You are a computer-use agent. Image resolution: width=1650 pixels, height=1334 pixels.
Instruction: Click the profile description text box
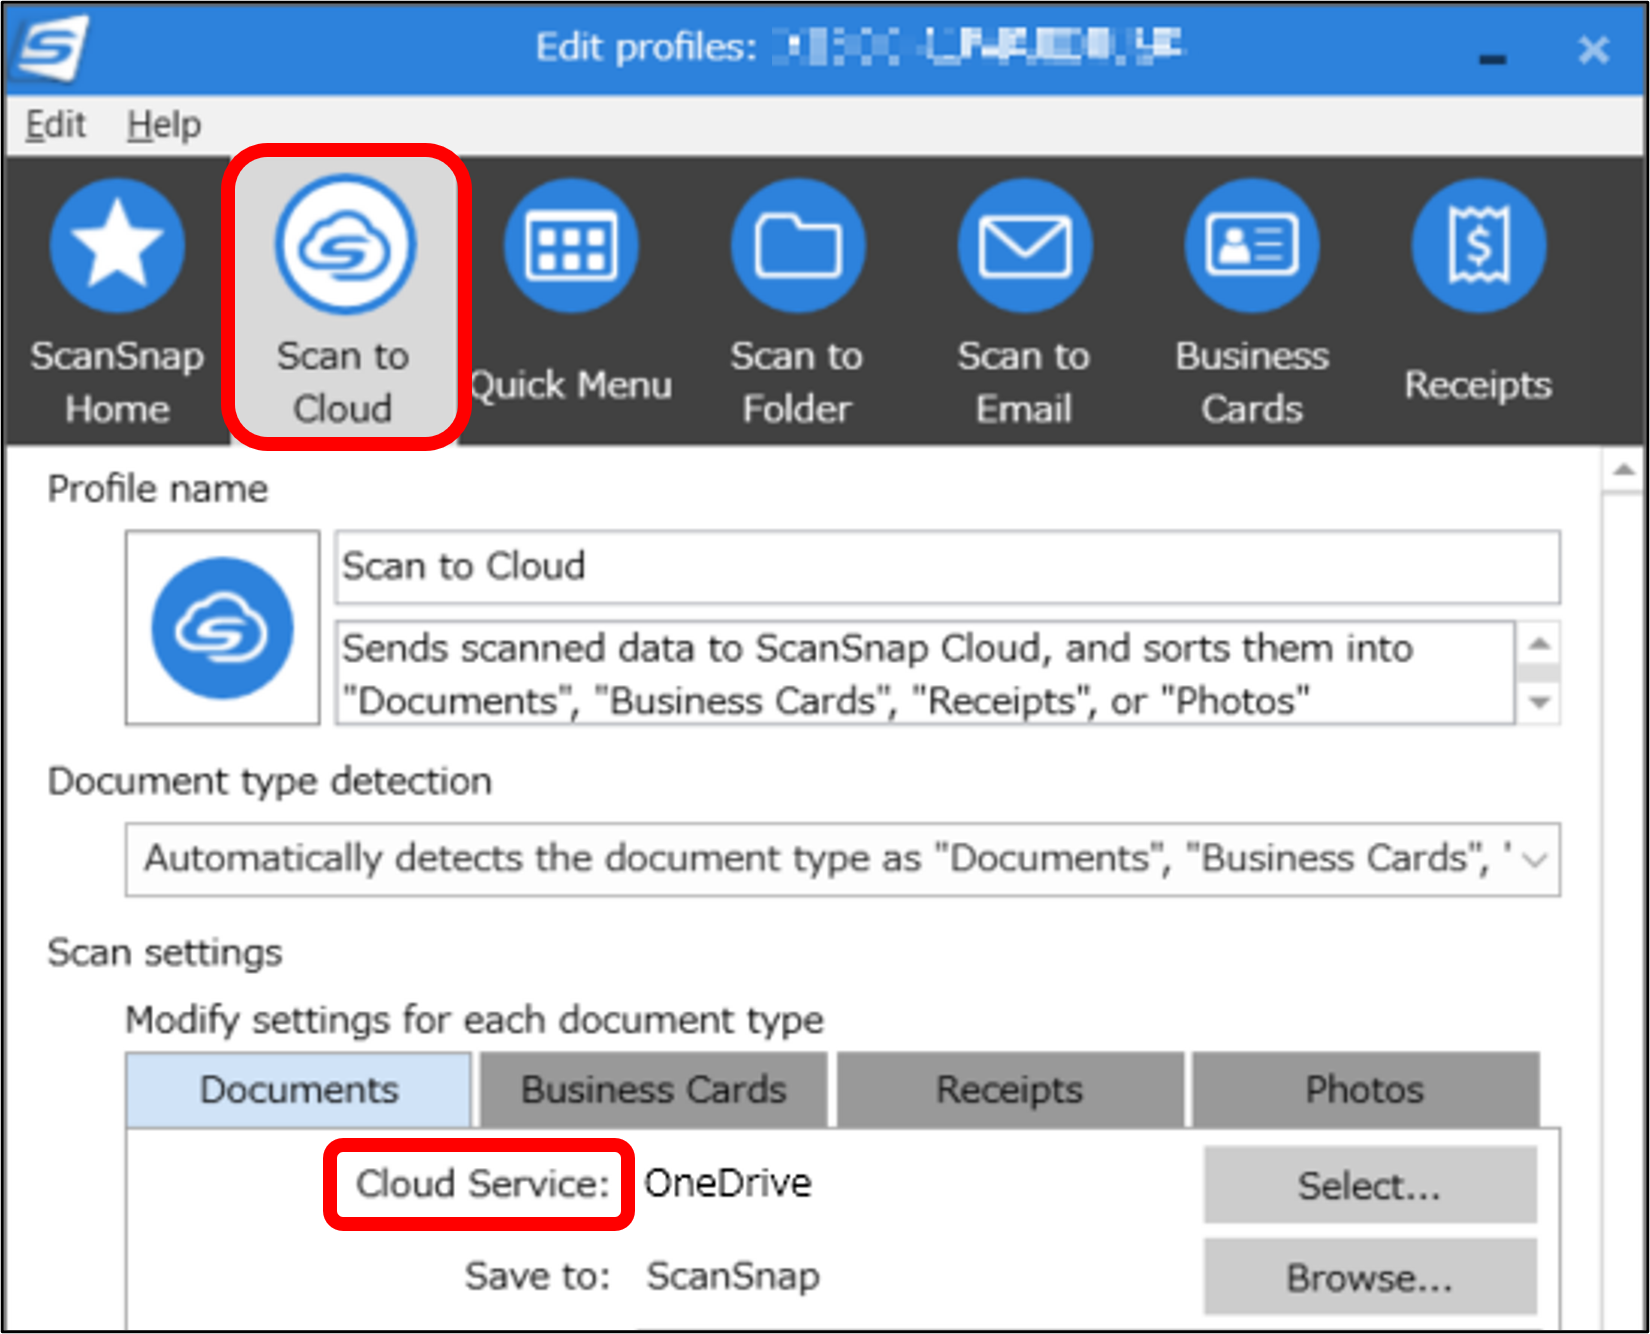click(x=925, y=673)
